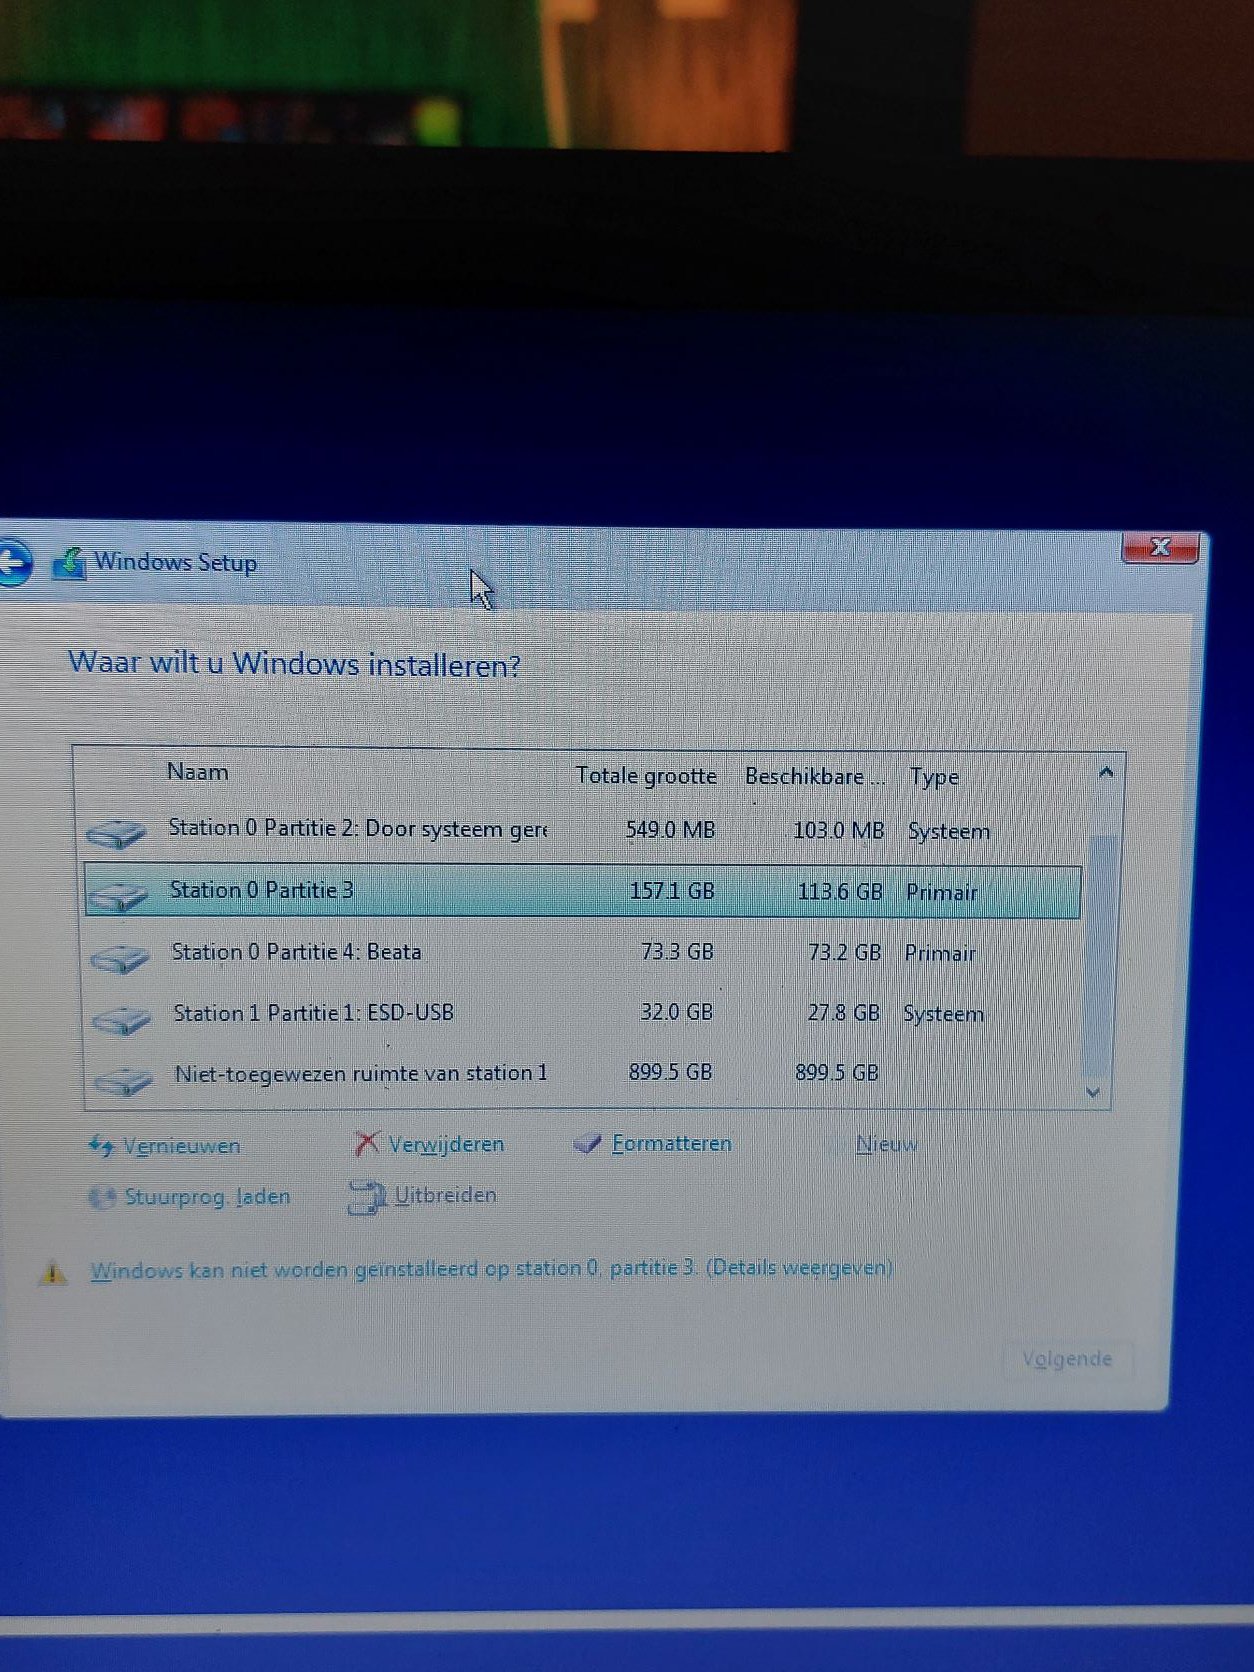This screenshot has height=1672, width=1254.
Task: Click the Uitbreiden partition icon
Action: point(366,1197)
